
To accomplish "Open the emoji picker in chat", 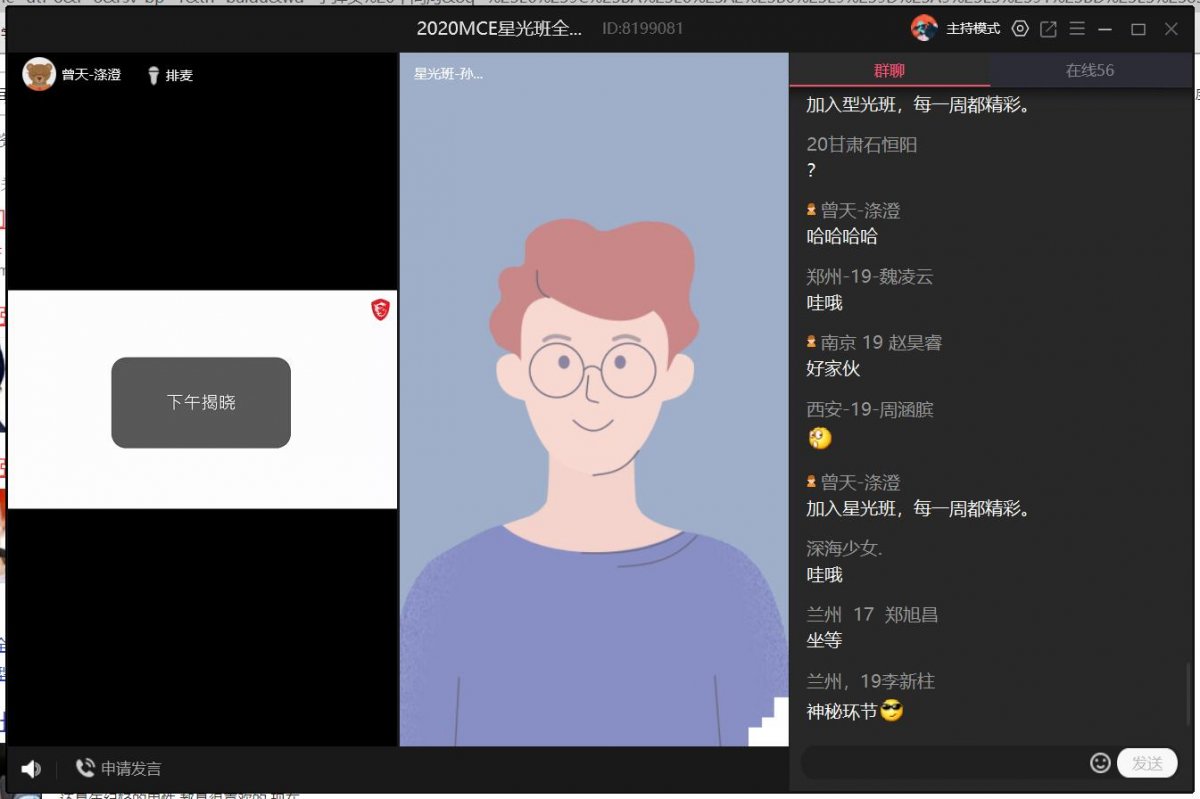I will 1100,763.
